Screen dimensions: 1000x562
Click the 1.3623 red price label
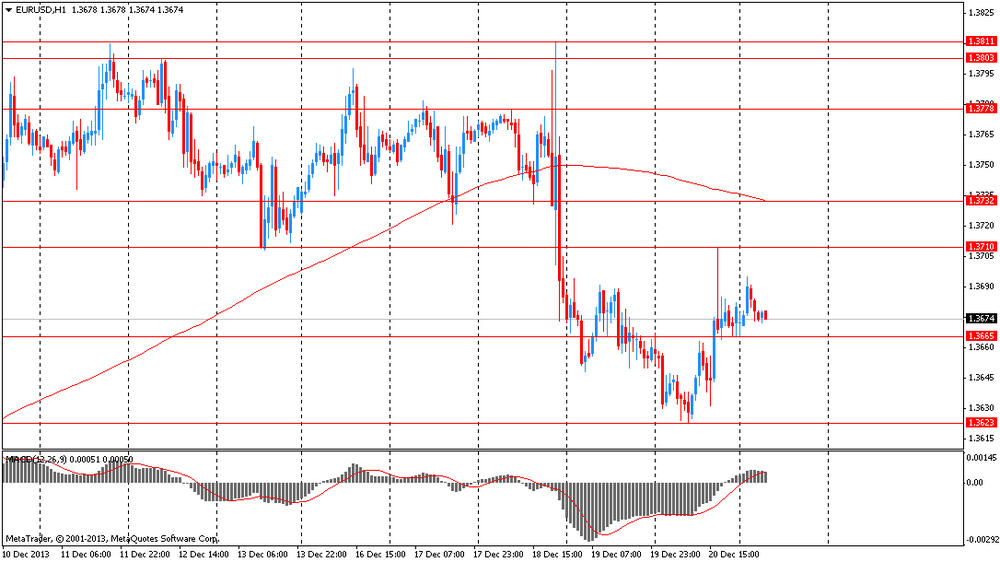tap(982, 423)
